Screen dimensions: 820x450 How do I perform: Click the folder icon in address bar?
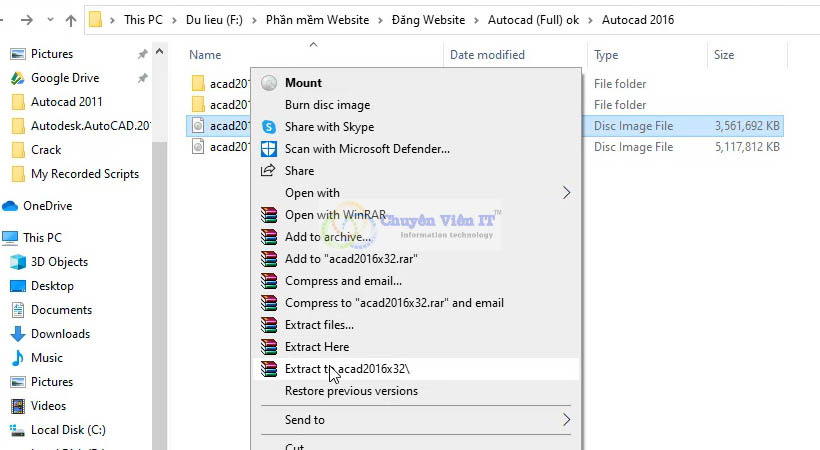(95, 20)
